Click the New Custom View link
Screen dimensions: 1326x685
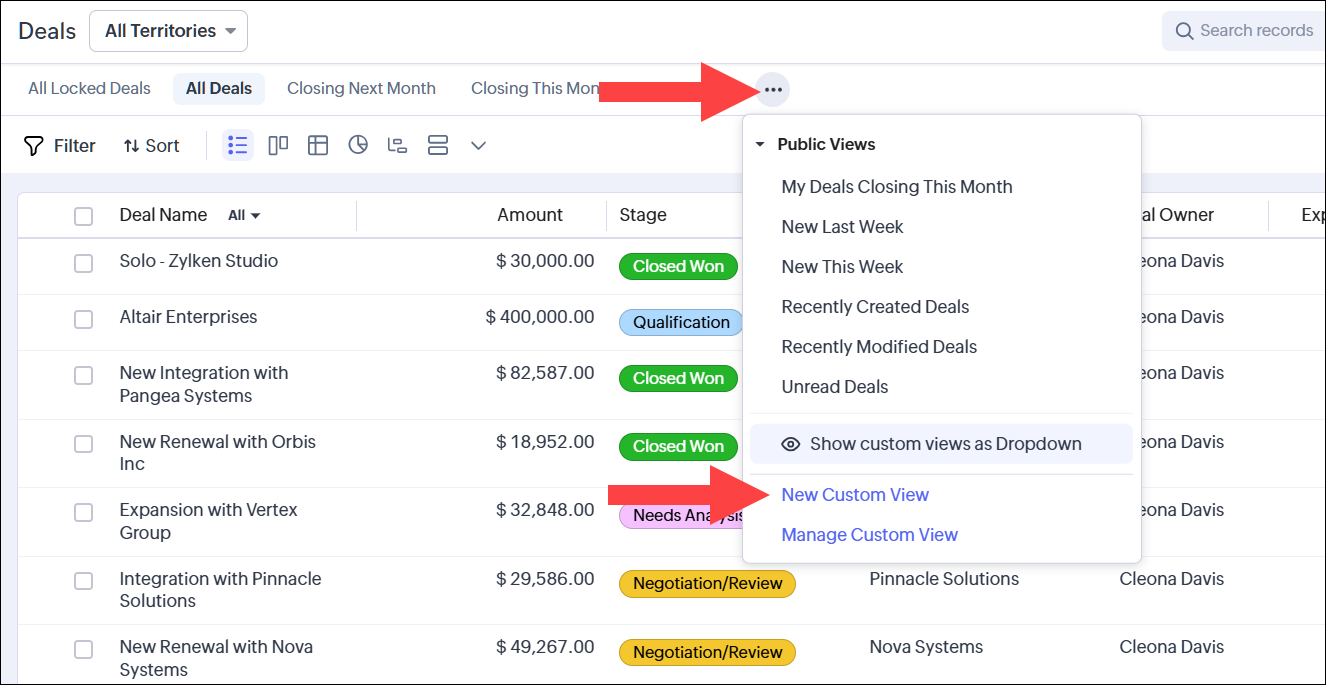point(855,495)
